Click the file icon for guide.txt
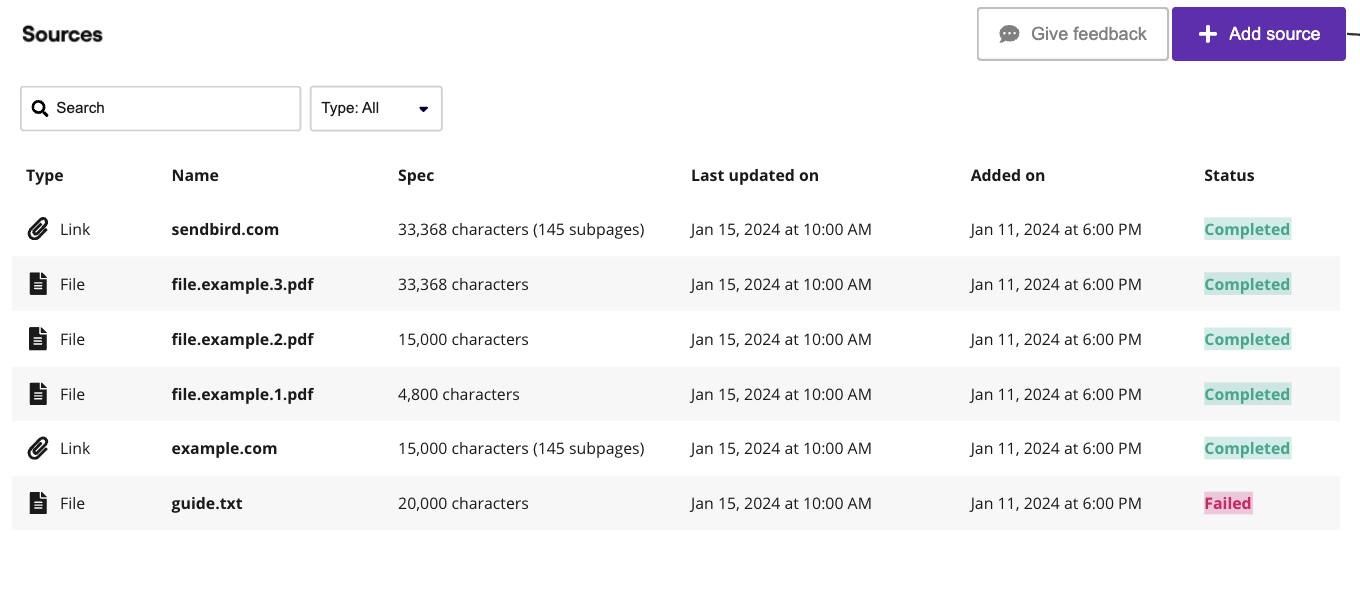Image resolution: width=1360 pixels, height=614 pixels. pos(38,503)
